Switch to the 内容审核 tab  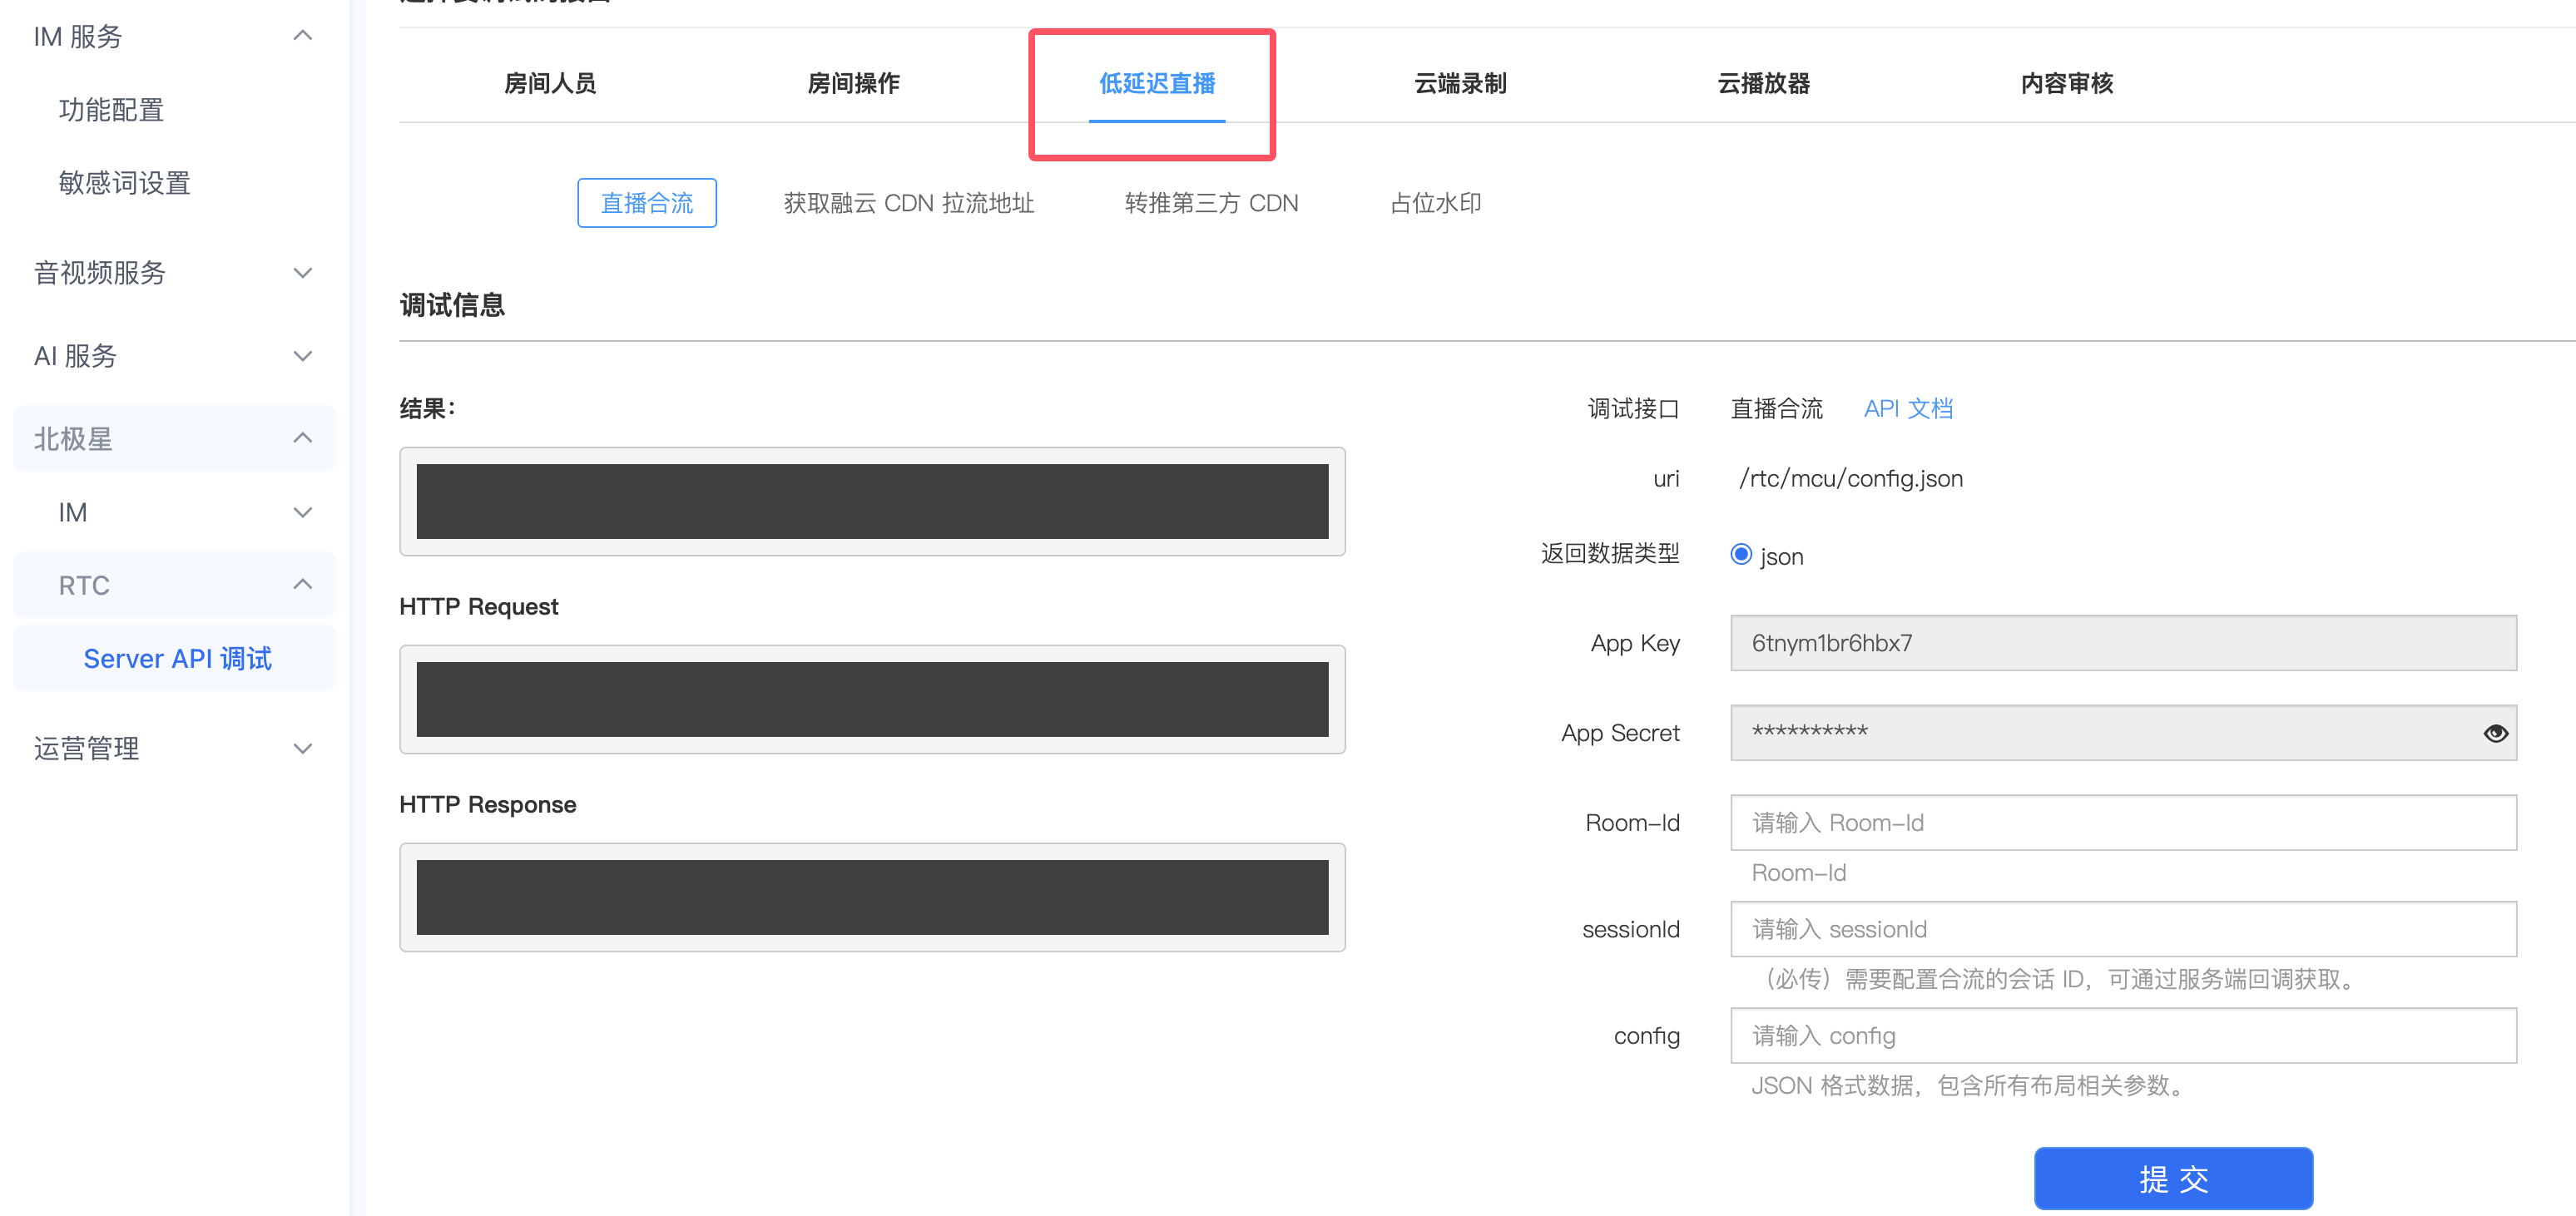(x=2066, y=83)
